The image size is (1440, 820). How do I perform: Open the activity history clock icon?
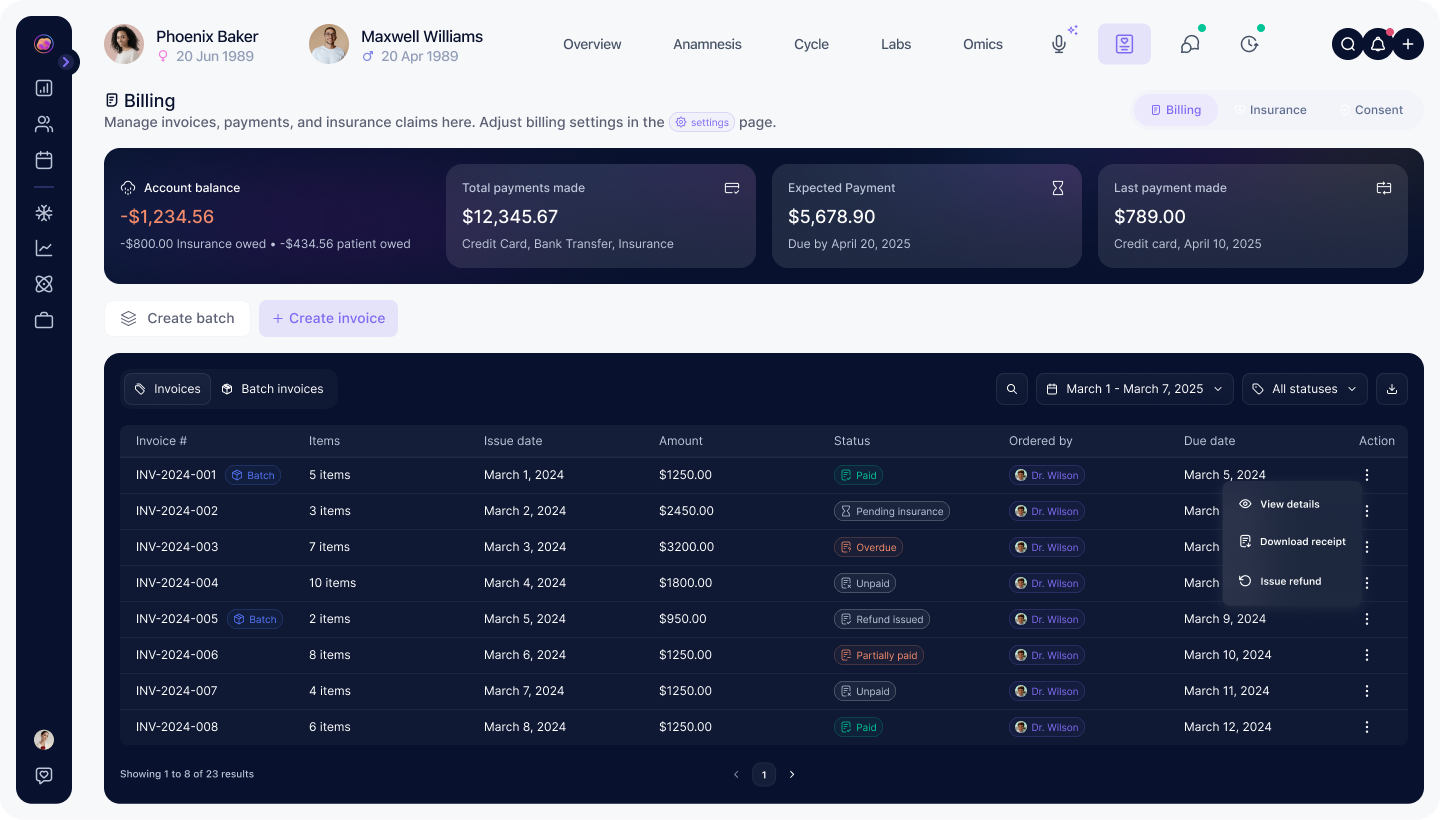click(1248, 44)
